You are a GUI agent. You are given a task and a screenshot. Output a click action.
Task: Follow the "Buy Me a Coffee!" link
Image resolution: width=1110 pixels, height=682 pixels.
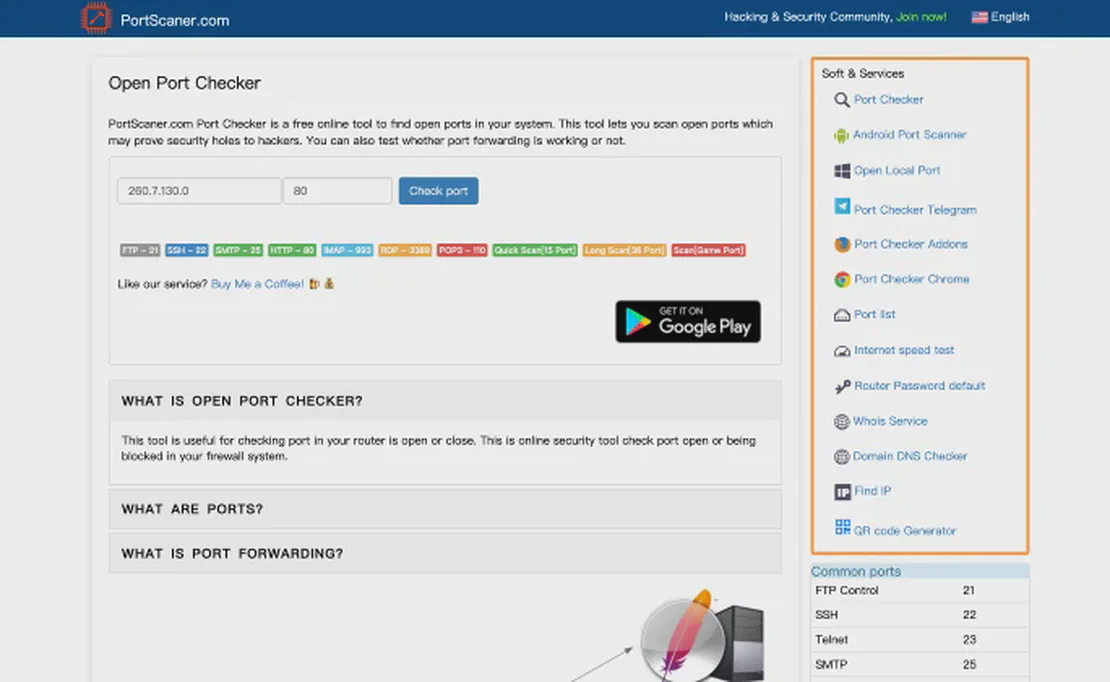point(257,284)
